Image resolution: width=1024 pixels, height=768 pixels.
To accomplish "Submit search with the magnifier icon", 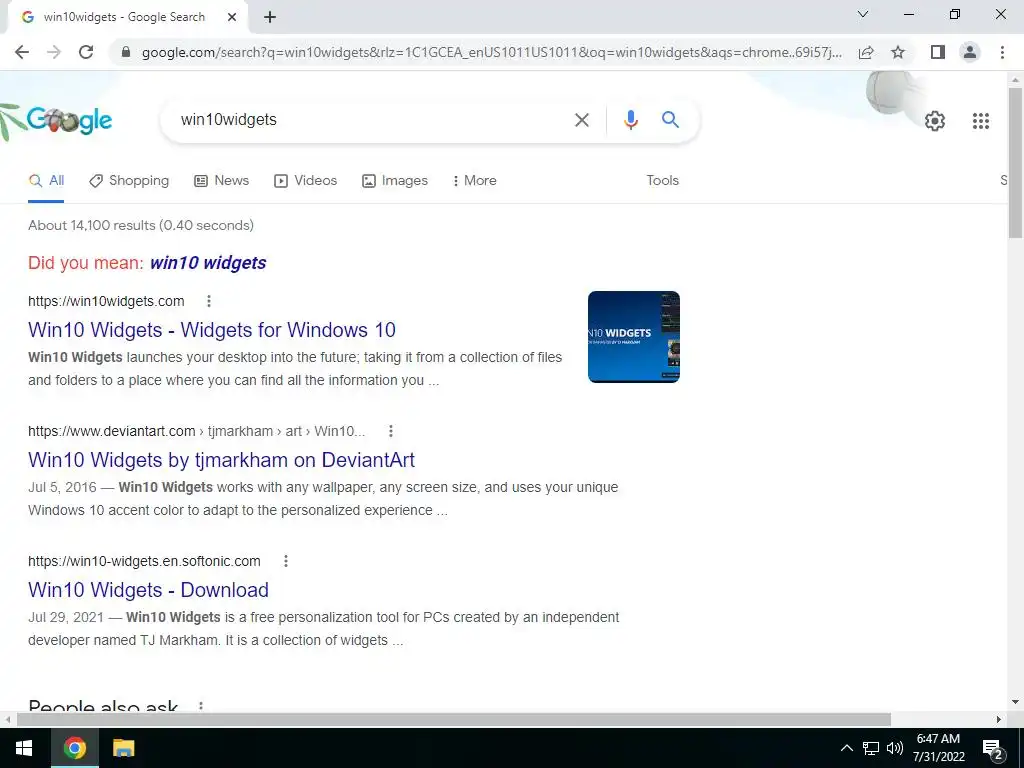I will [670, 120].
